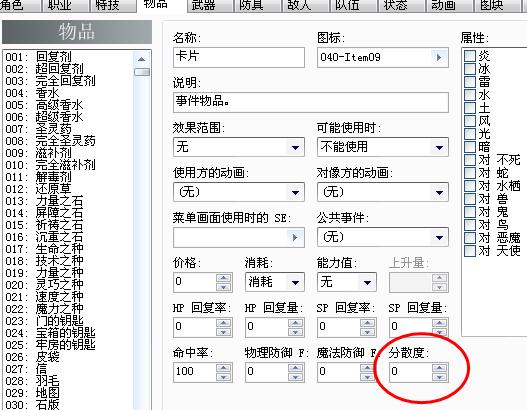Viewport: 527px width, 410px height.
Task: Increase 魔法防御 F value with up arrow
Action: click(367, 368)
